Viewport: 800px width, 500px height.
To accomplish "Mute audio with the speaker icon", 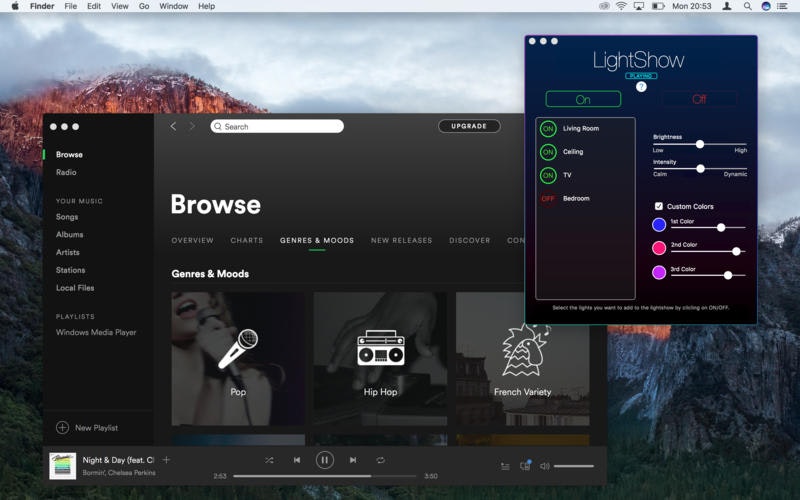I will tap(545, 466).
